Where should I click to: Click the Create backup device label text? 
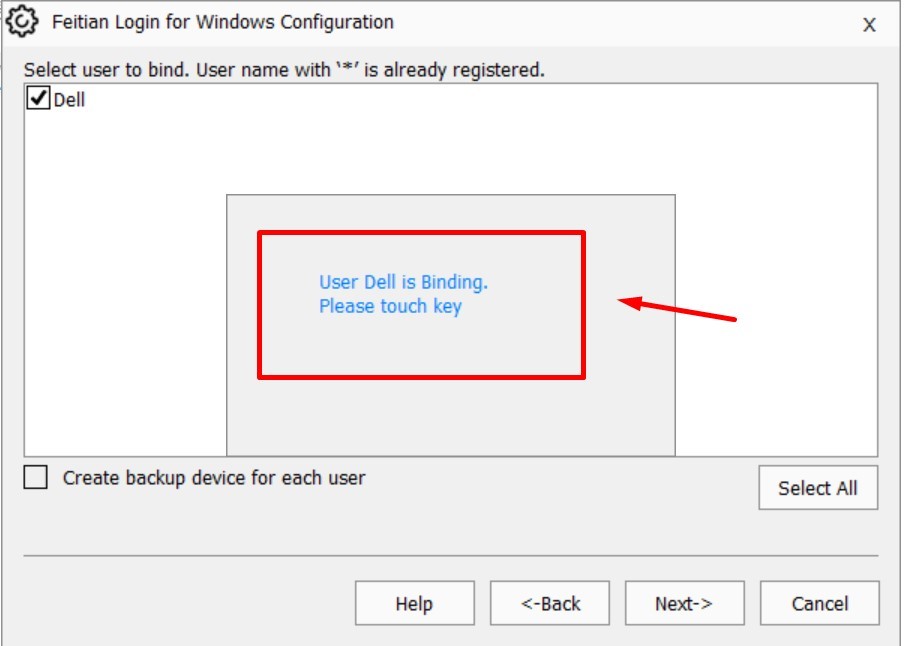coord(214,478)
